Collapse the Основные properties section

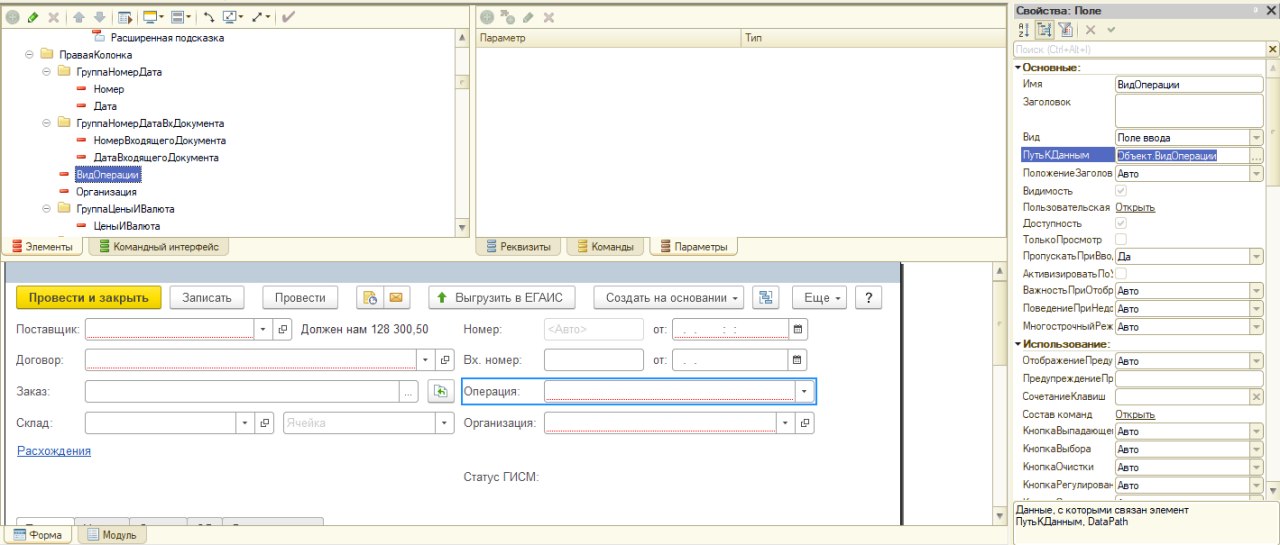coord(1018,67)
